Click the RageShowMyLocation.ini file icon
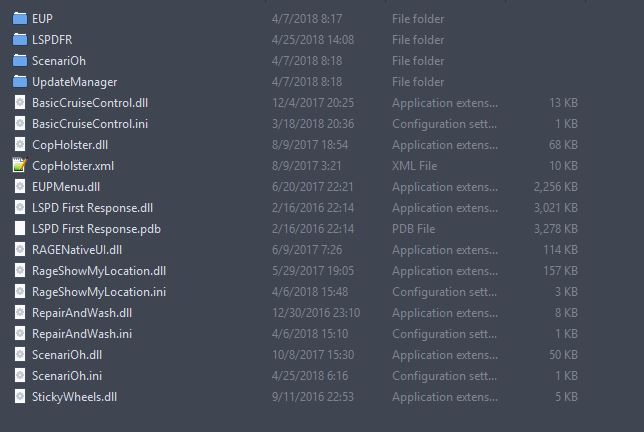 tap(19, 291)
